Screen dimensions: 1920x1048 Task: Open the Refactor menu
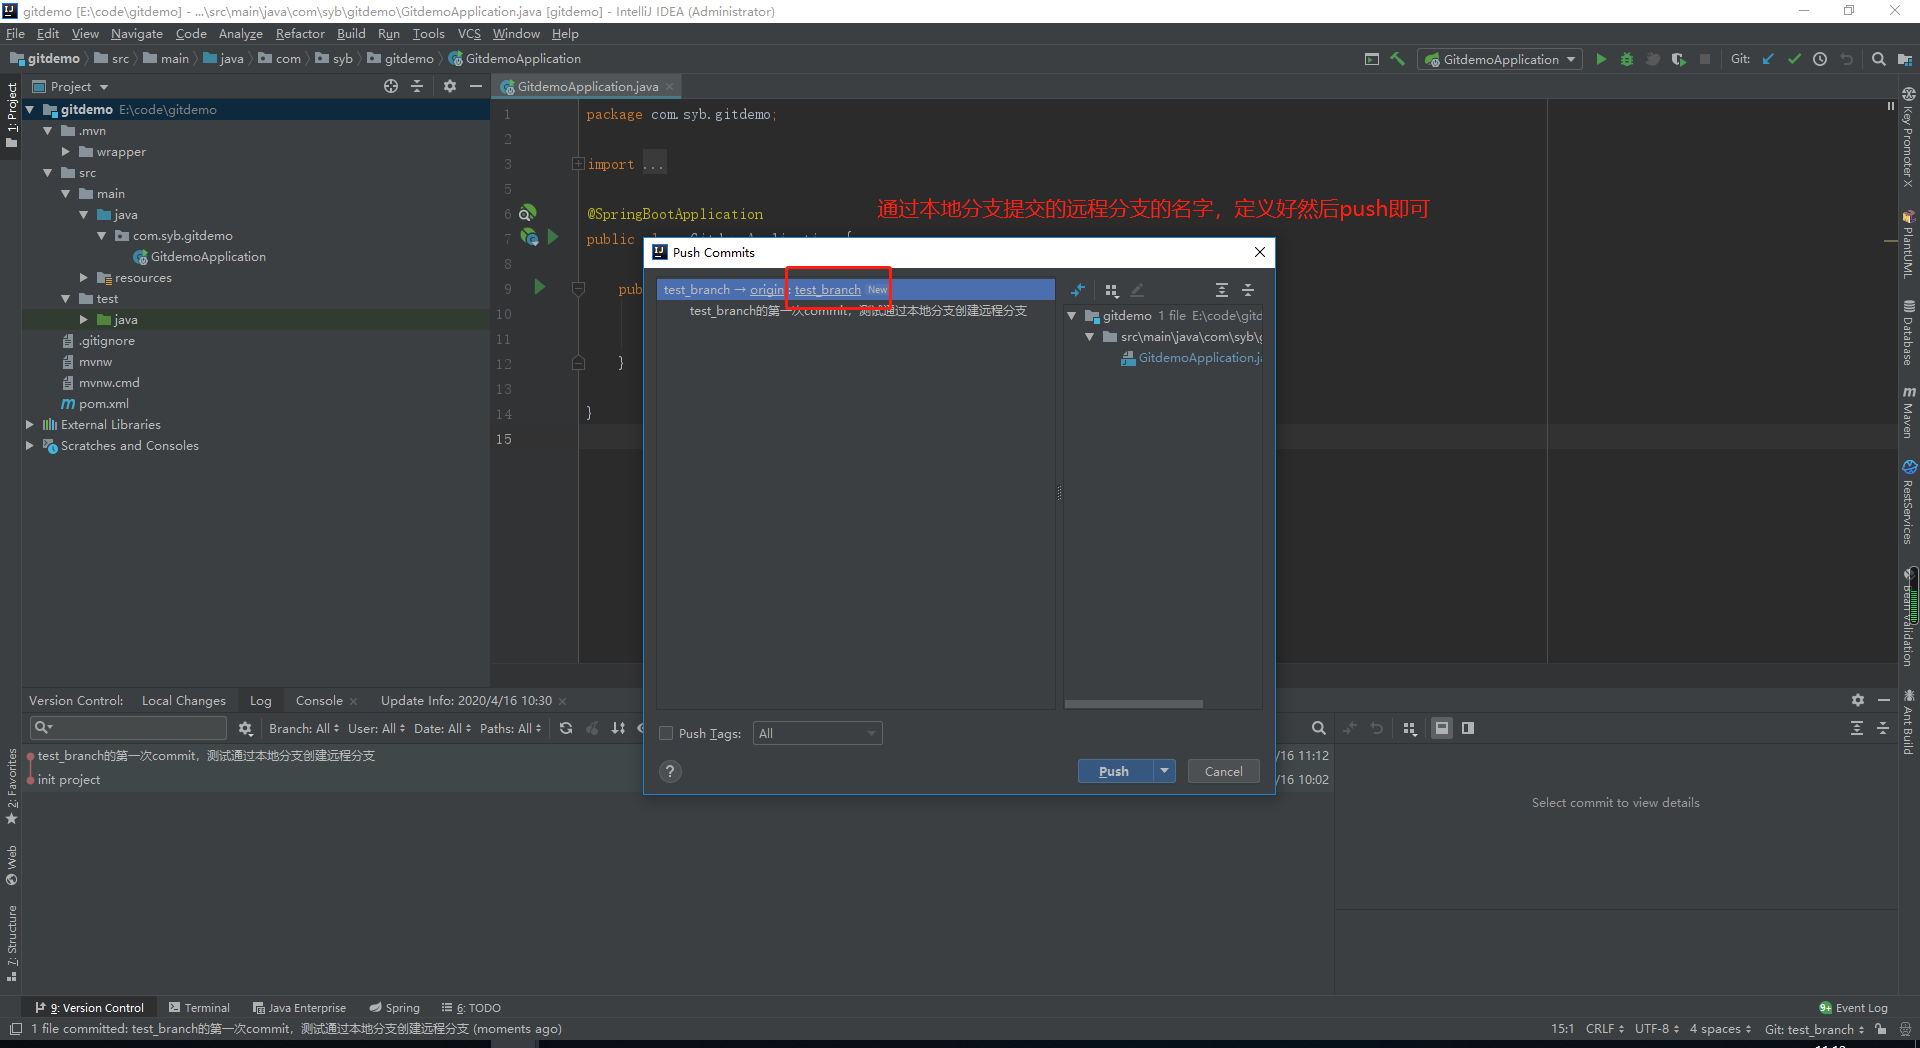(x=300, y=33)
